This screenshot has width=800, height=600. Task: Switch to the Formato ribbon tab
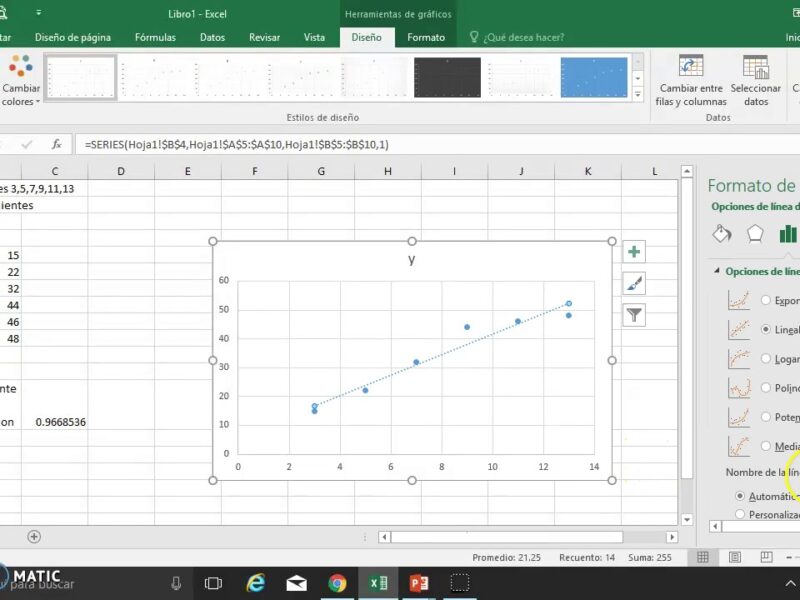tap(426, 37)
